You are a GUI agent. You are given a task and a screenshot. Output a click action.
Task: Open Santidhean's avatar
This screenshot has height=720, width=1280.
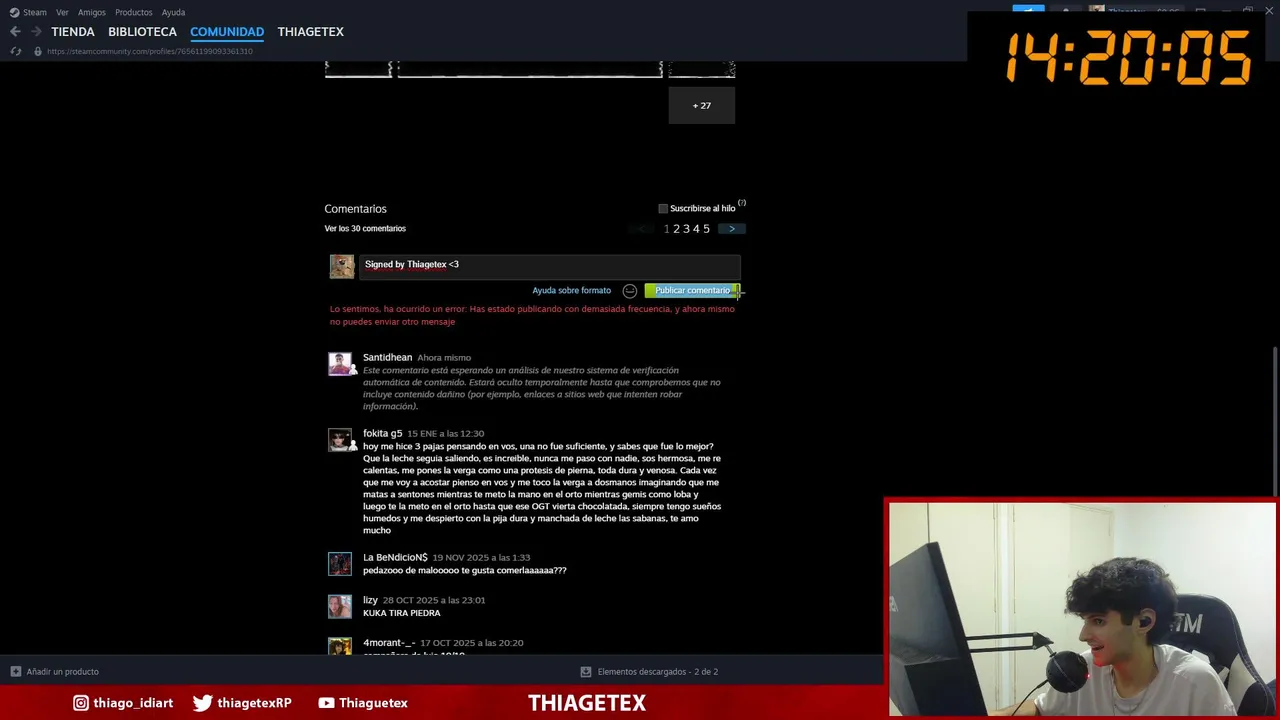pos(341,364)
